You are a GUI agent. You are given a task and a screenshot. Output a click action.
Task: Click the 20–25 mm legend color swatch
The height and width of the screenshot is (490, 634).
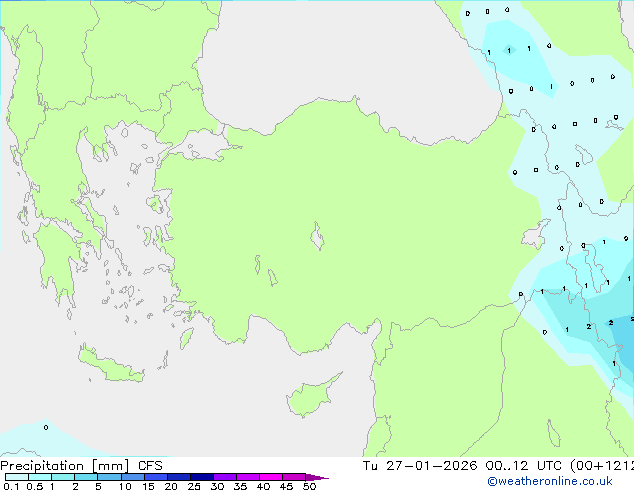click(179, 477)
